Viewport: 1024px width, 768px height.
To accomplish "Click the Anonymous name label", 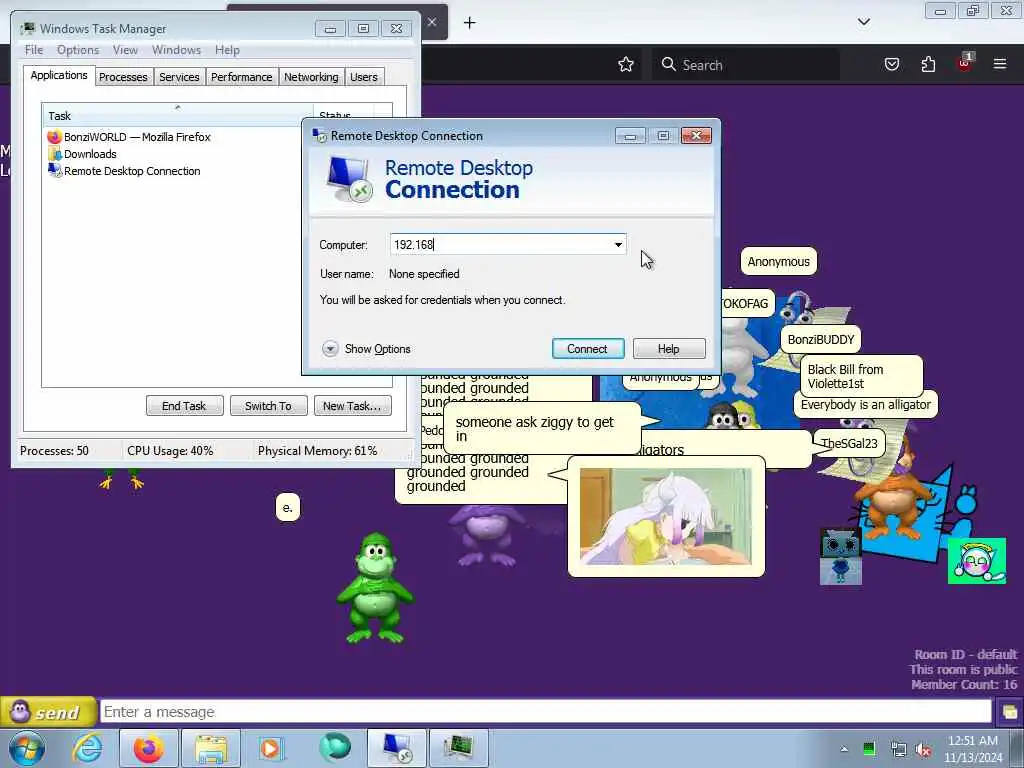I will click(778, 261).
